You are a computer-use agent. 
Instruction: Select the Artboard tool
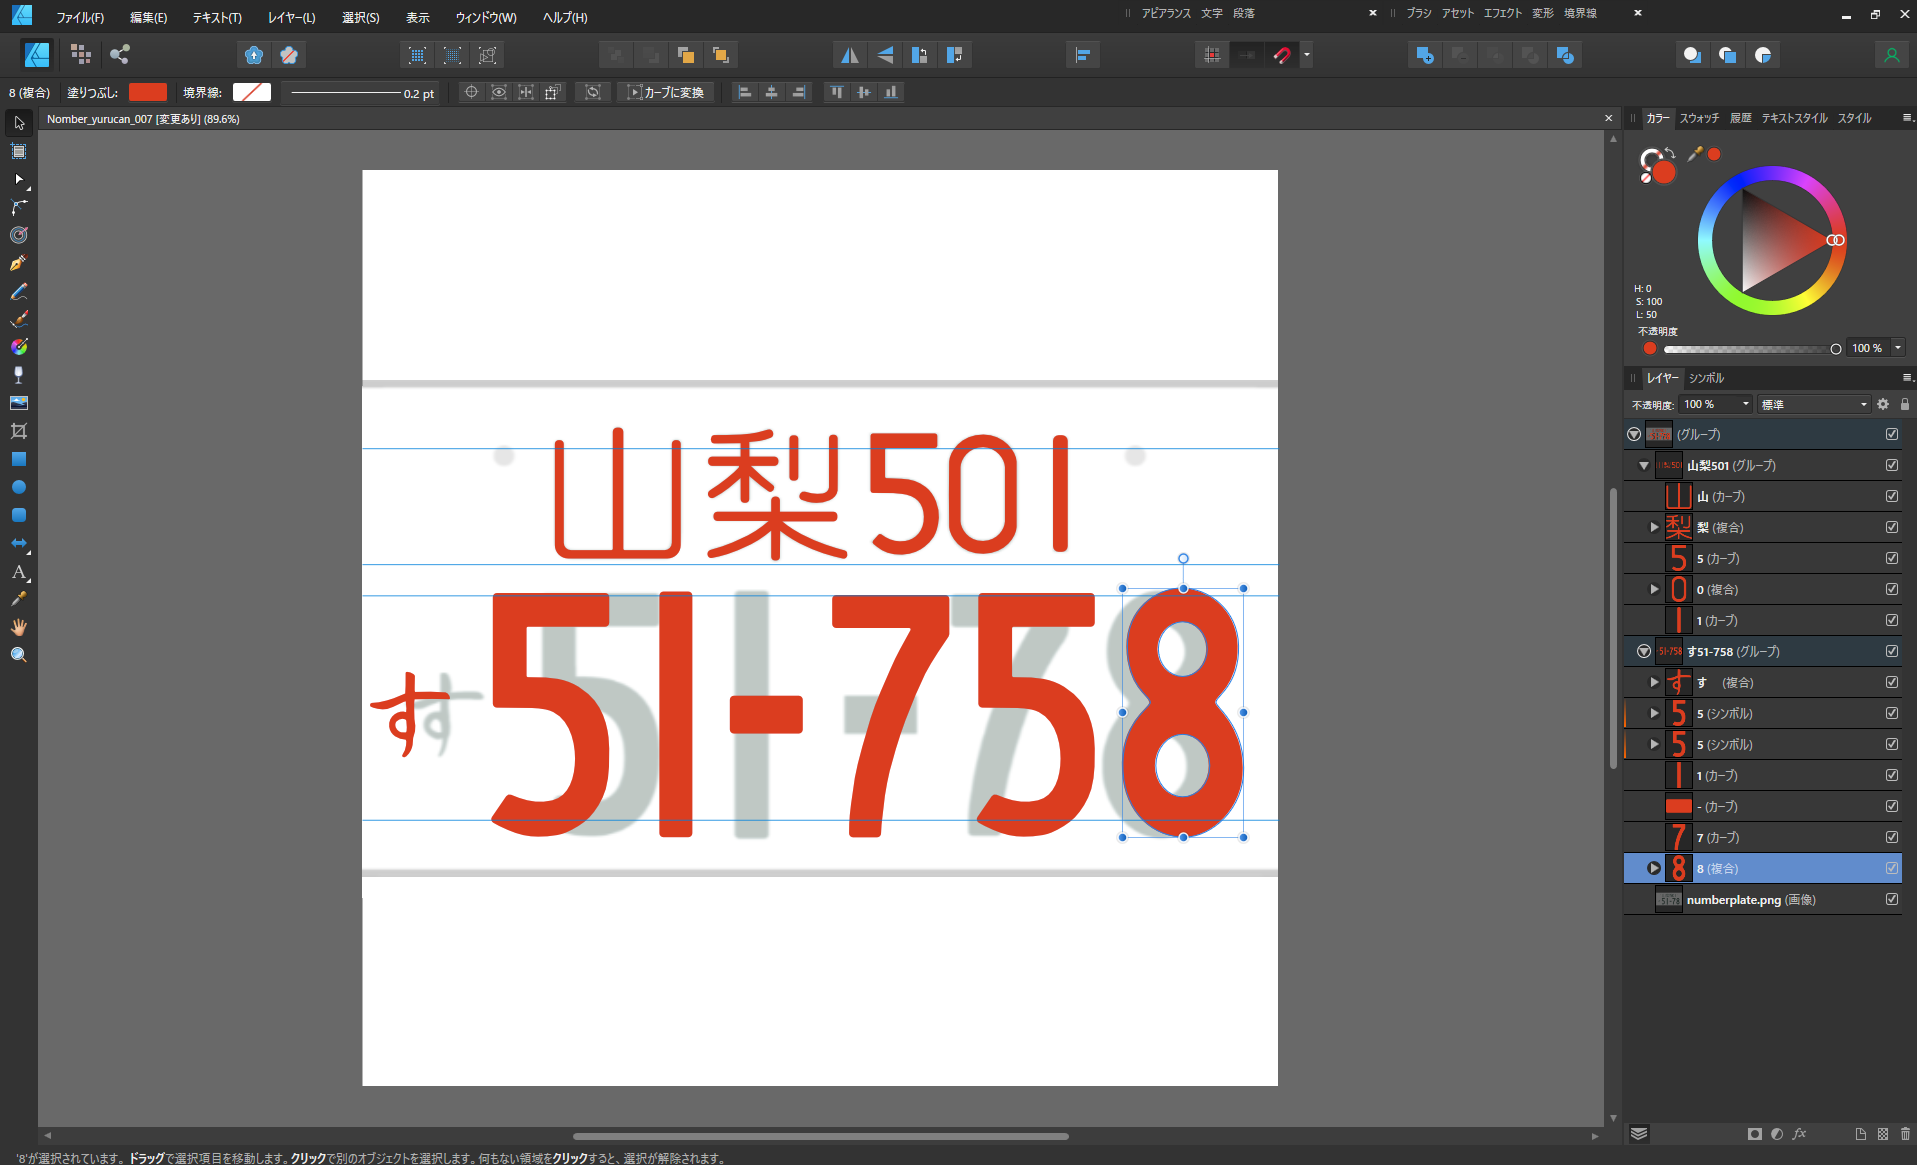(19, 151)
